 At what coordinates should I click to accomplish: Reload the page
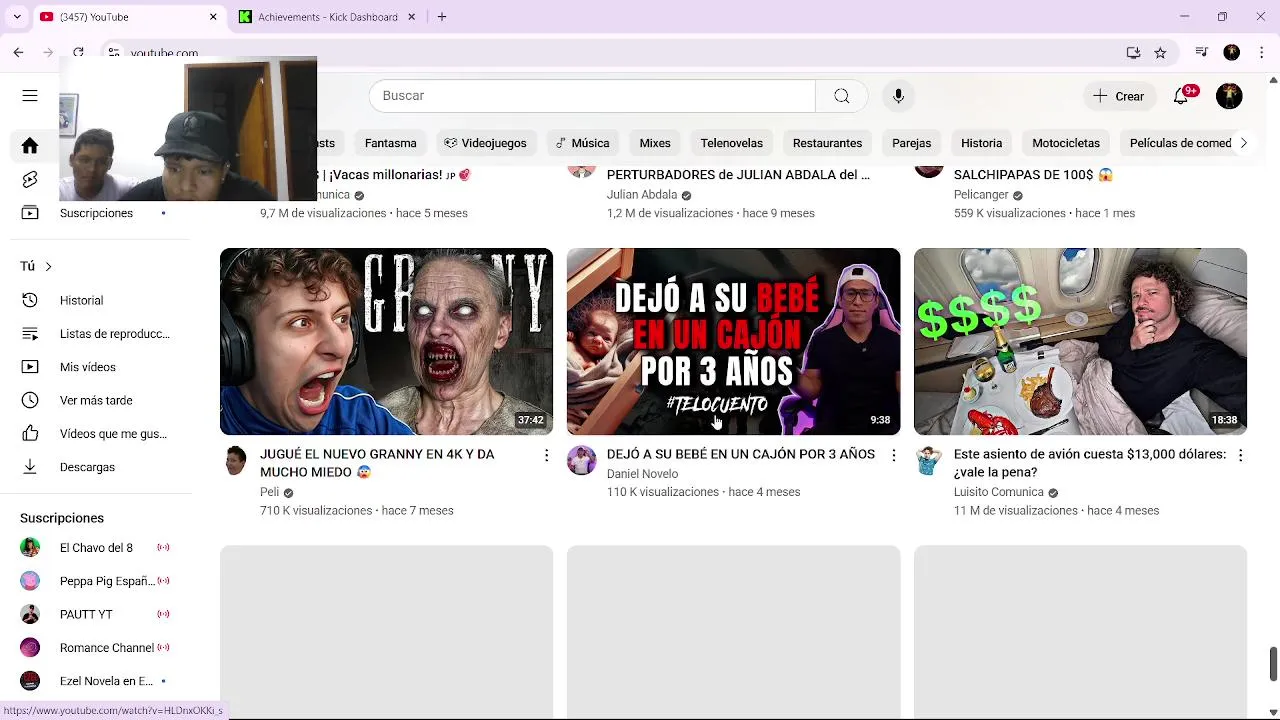[x=78, y=52]
